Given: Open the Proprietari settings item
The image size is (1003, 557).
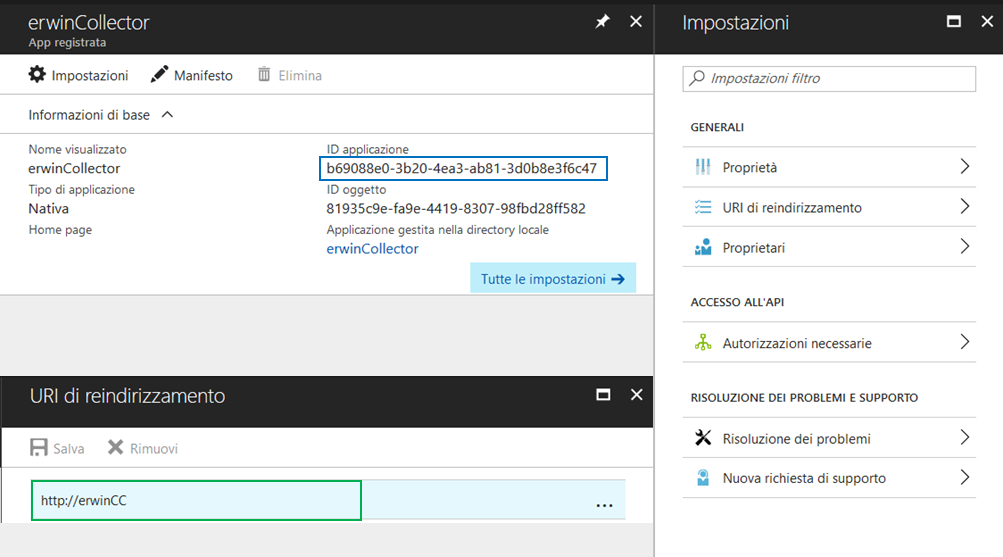Looking at the screenshot, I should pos(753,248).
